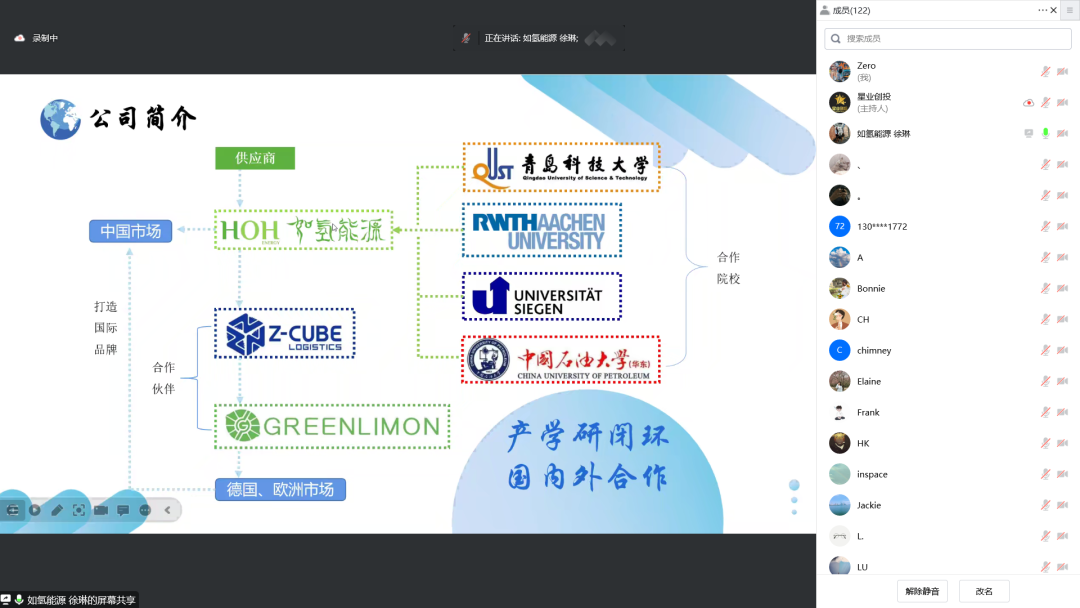Image resolution: width=1080 pixels, height=608 pixels.
Task: Click the magnifier icon in member search box
Action: pyautogui.click(x=835, y=39)
